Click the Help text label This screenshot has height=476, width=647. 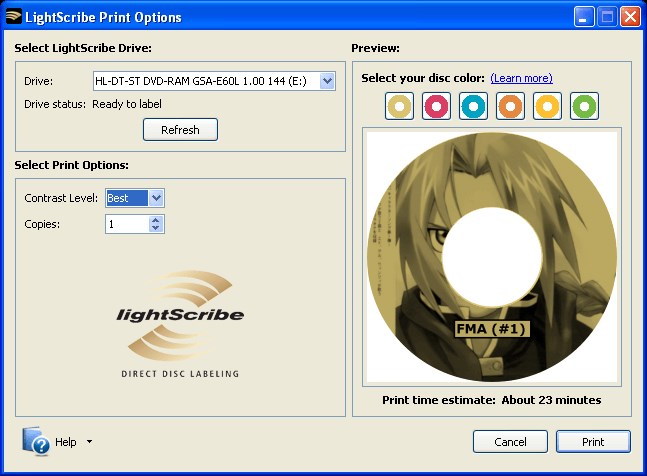[66, 442]
